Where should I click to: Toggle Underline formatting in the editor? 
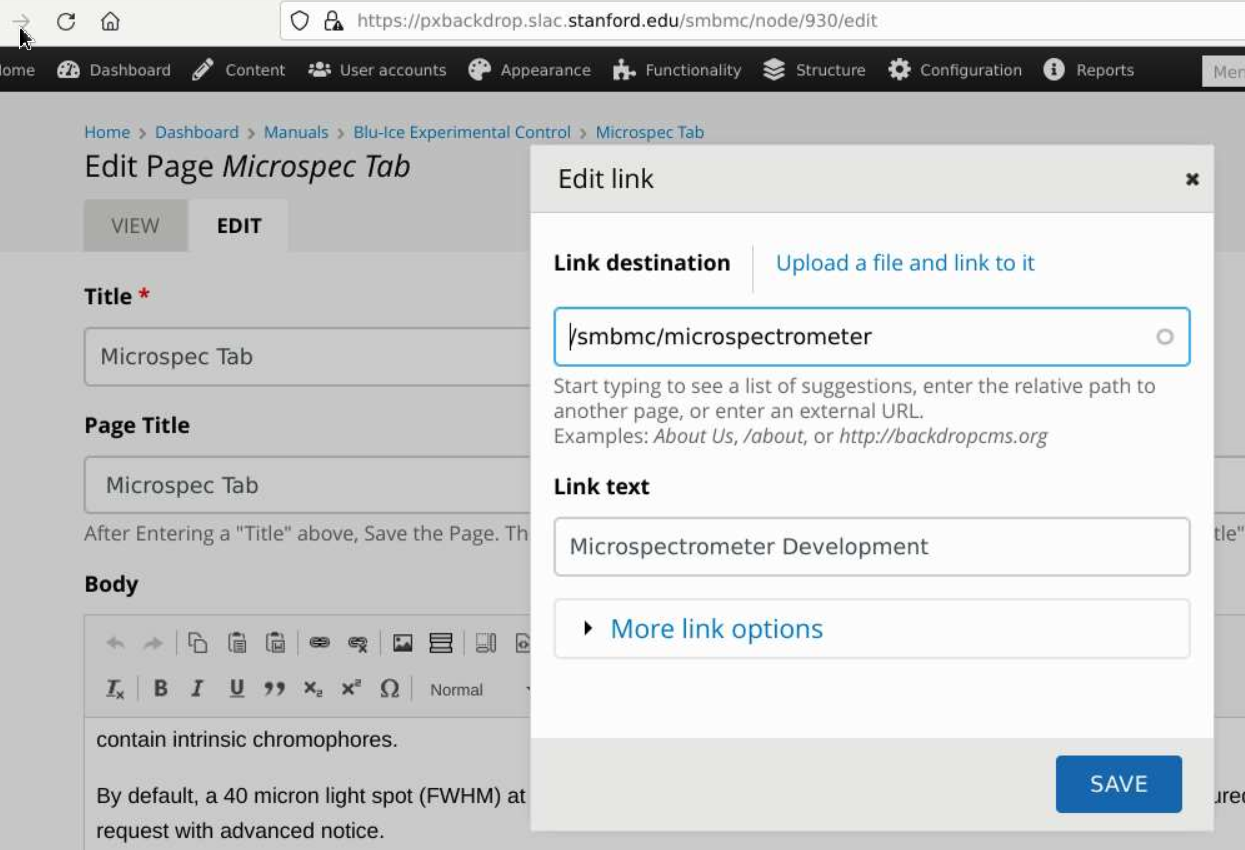click(235, 688)
